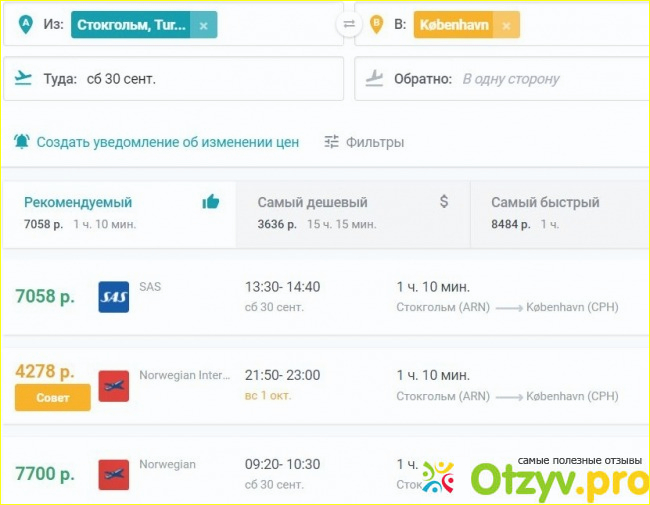Click the return plane icon
This screenshot has height=505, width=650.
click(376, 78)
